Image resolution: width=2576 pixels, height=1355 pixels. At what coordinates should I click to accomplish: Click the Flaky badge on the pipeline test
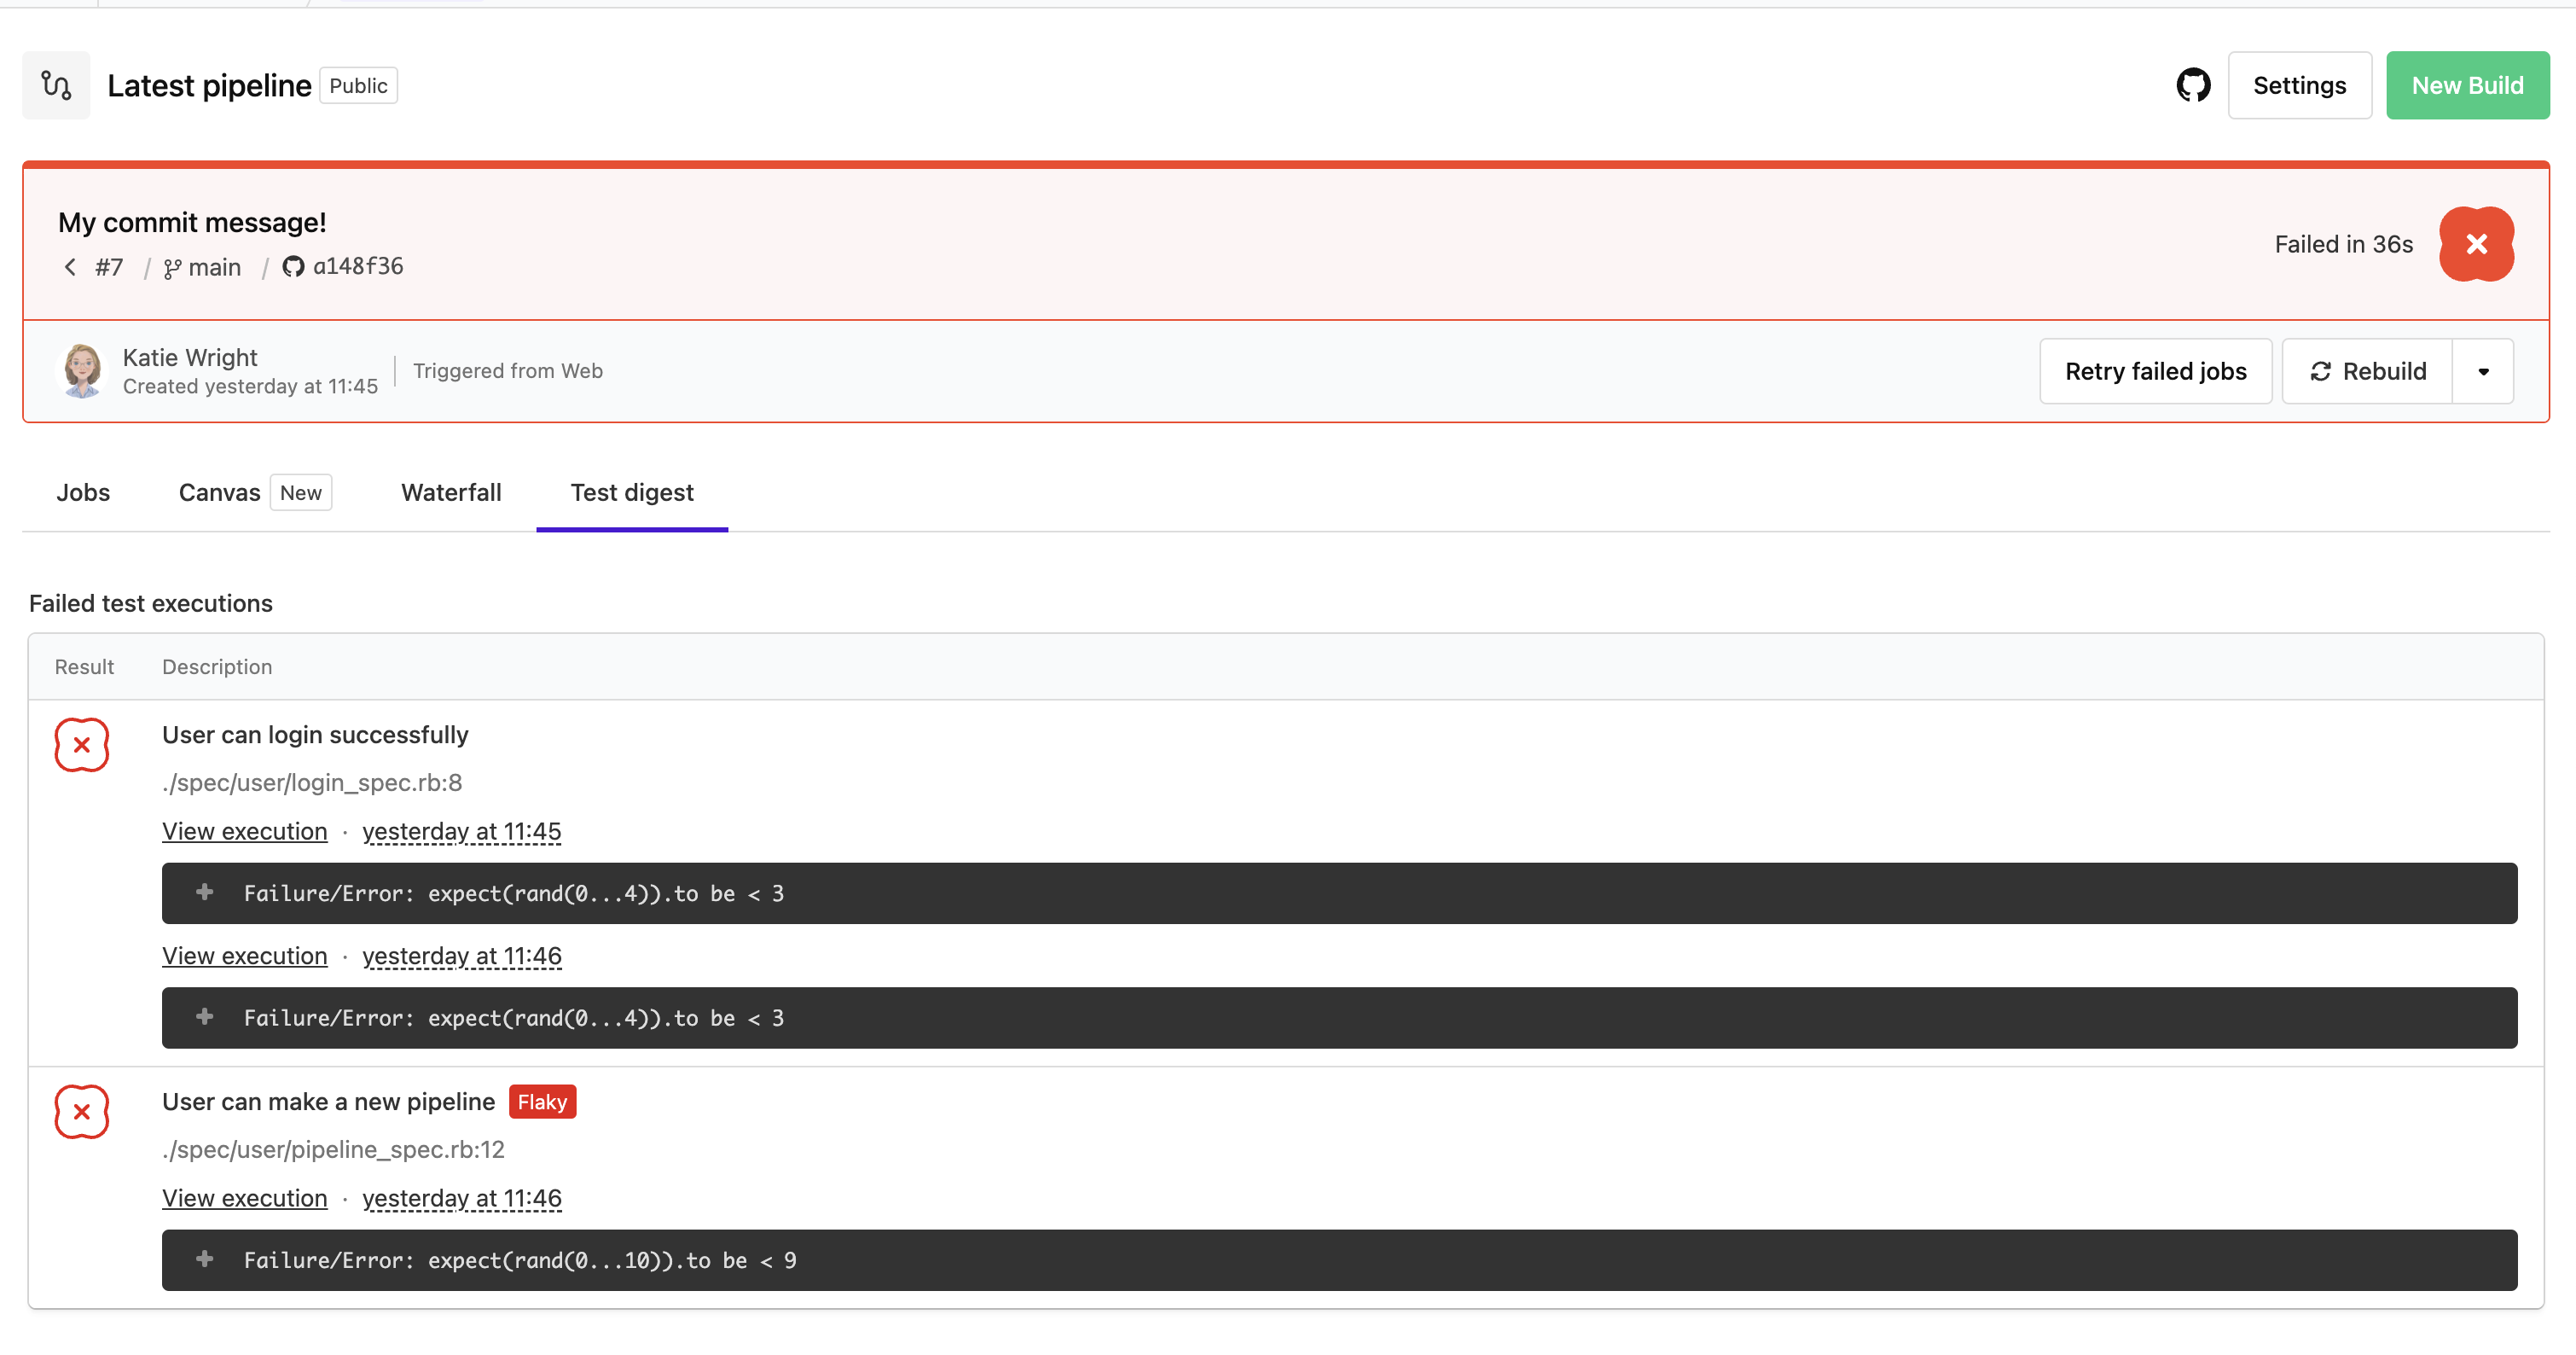pyautogui.click(x=542, y=1101)
